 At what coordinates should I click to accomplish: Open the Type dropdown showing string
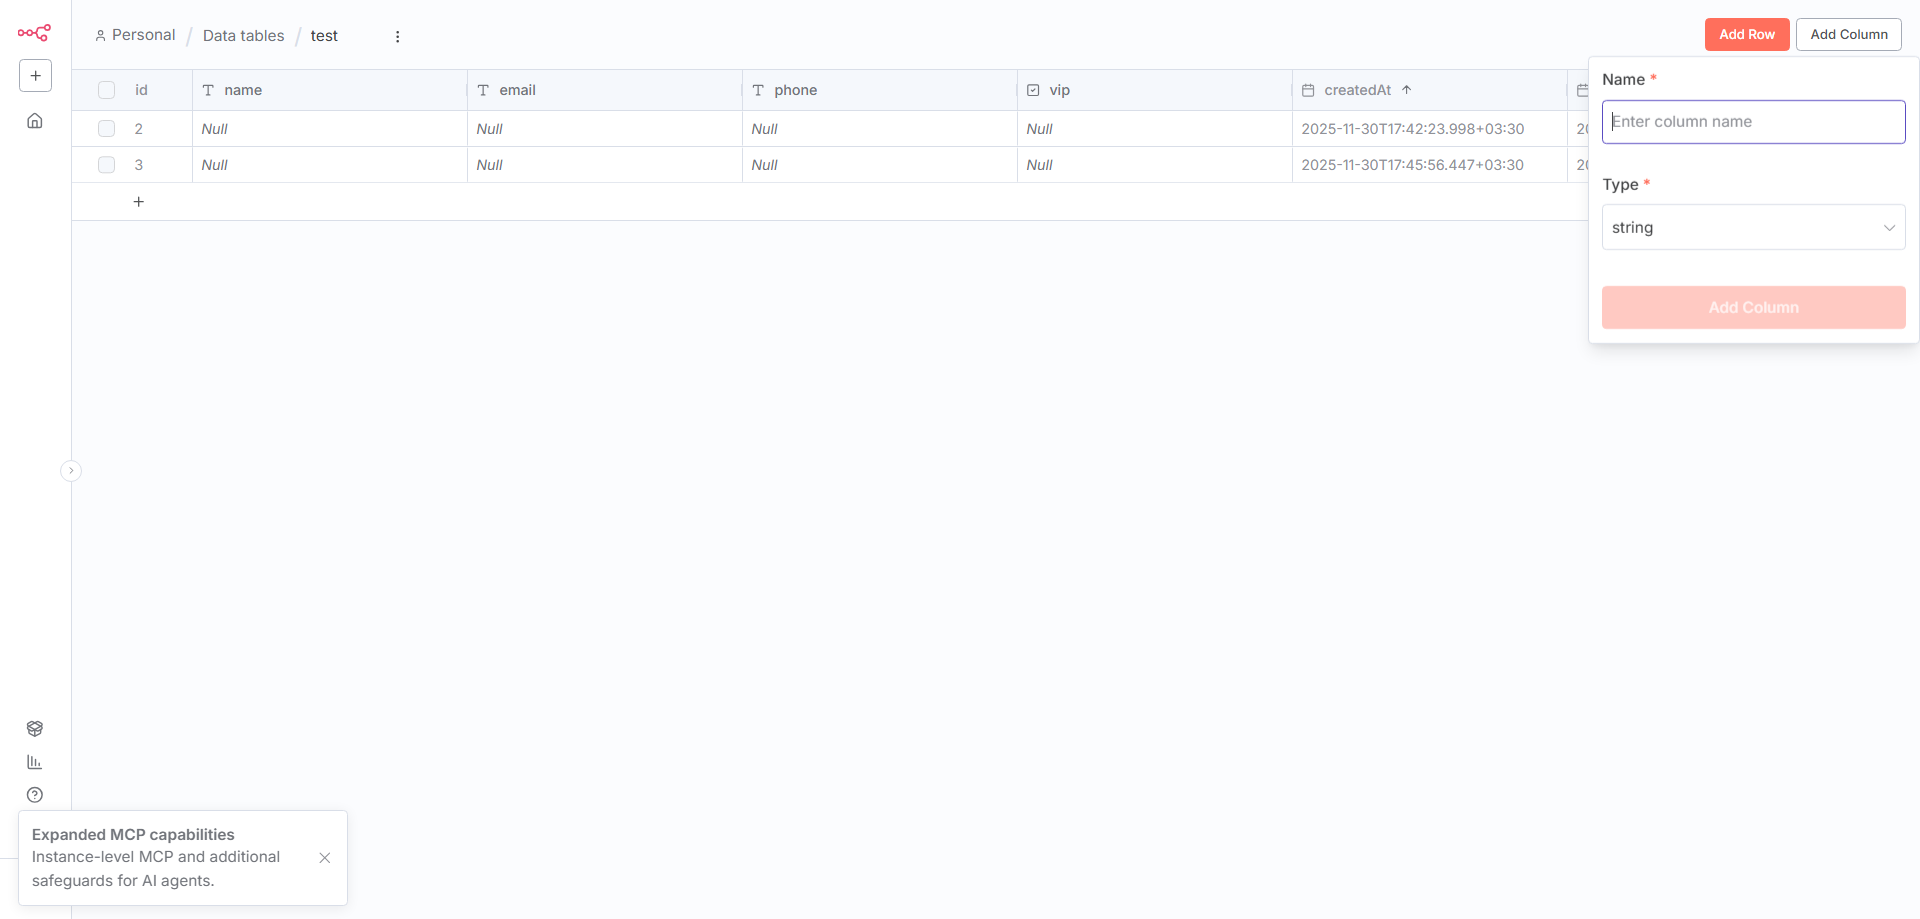(x=1752, y=228)
